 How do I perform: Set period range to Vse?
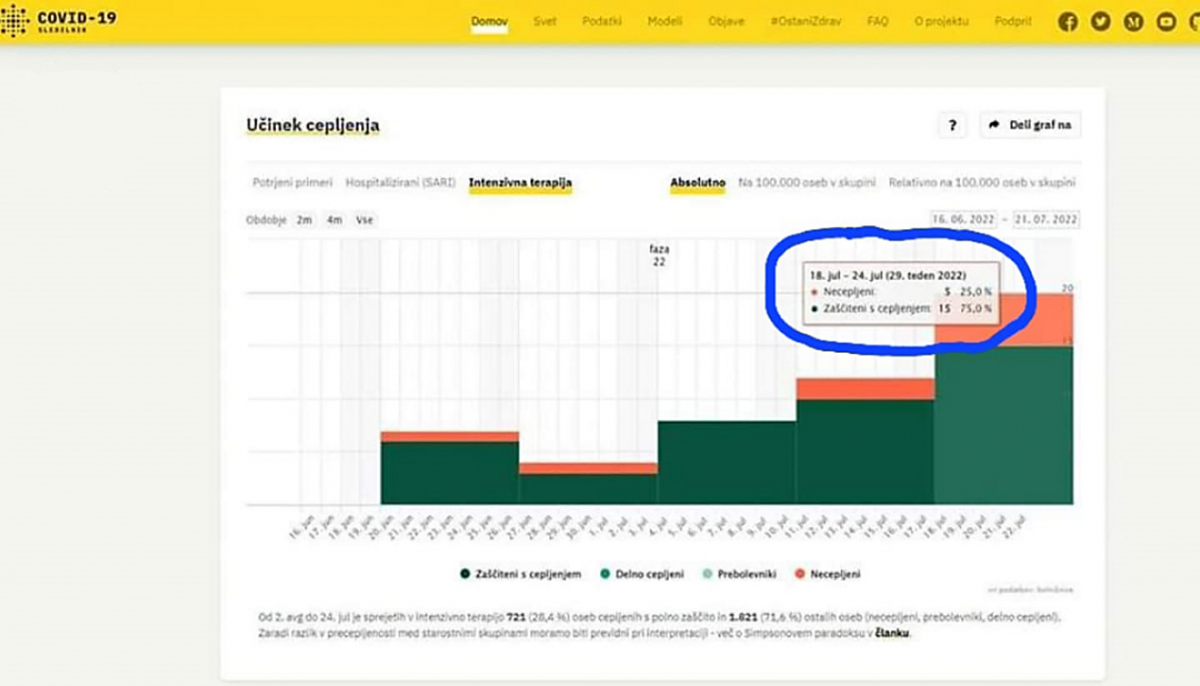point(364,220)
